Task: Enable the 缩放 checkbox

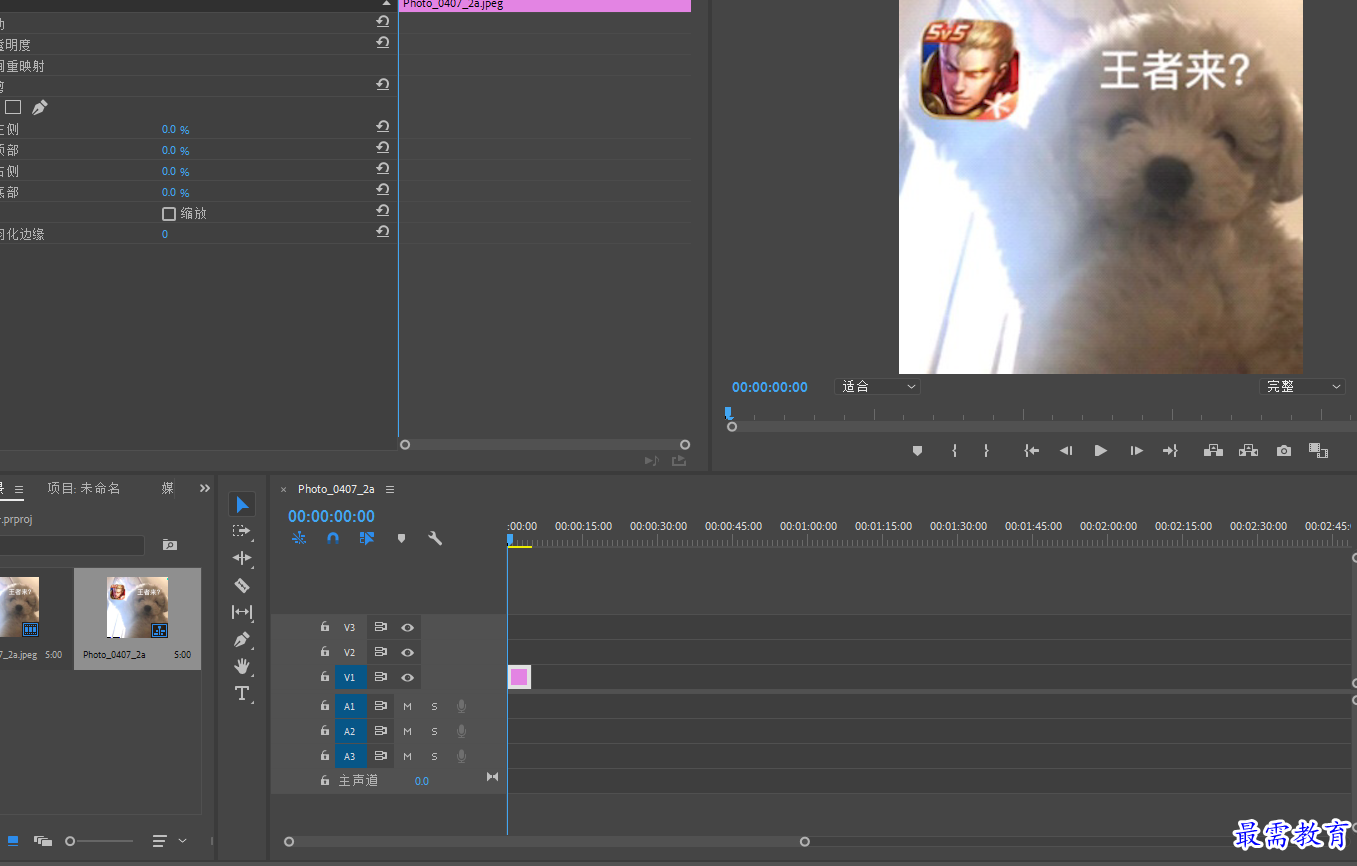Action: [169, 213]
